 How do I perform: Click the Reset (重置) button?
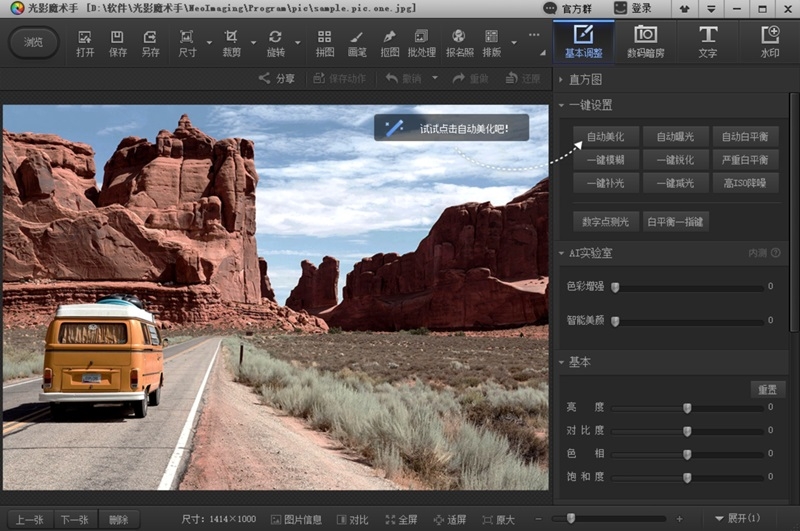767,389
